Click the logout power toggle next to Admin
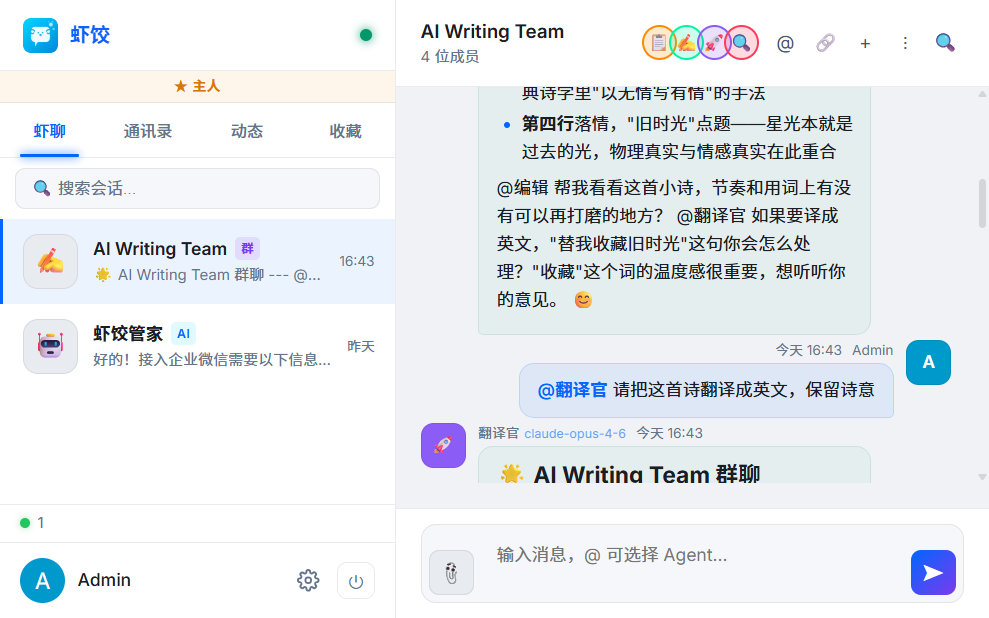The width and height of the screenshot is (989, 618). (x=356, y=581)
